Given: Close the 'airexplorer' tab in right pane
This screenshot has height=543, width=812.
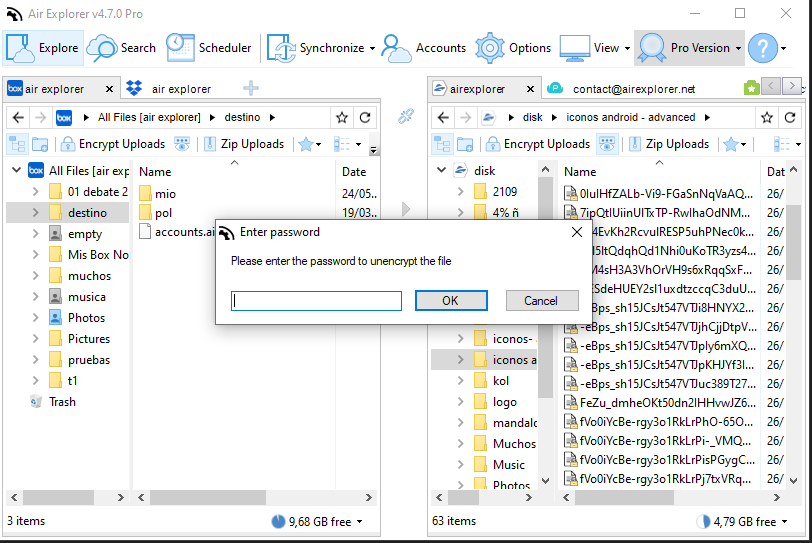Looking at the screenshot, I should [530, 89].
